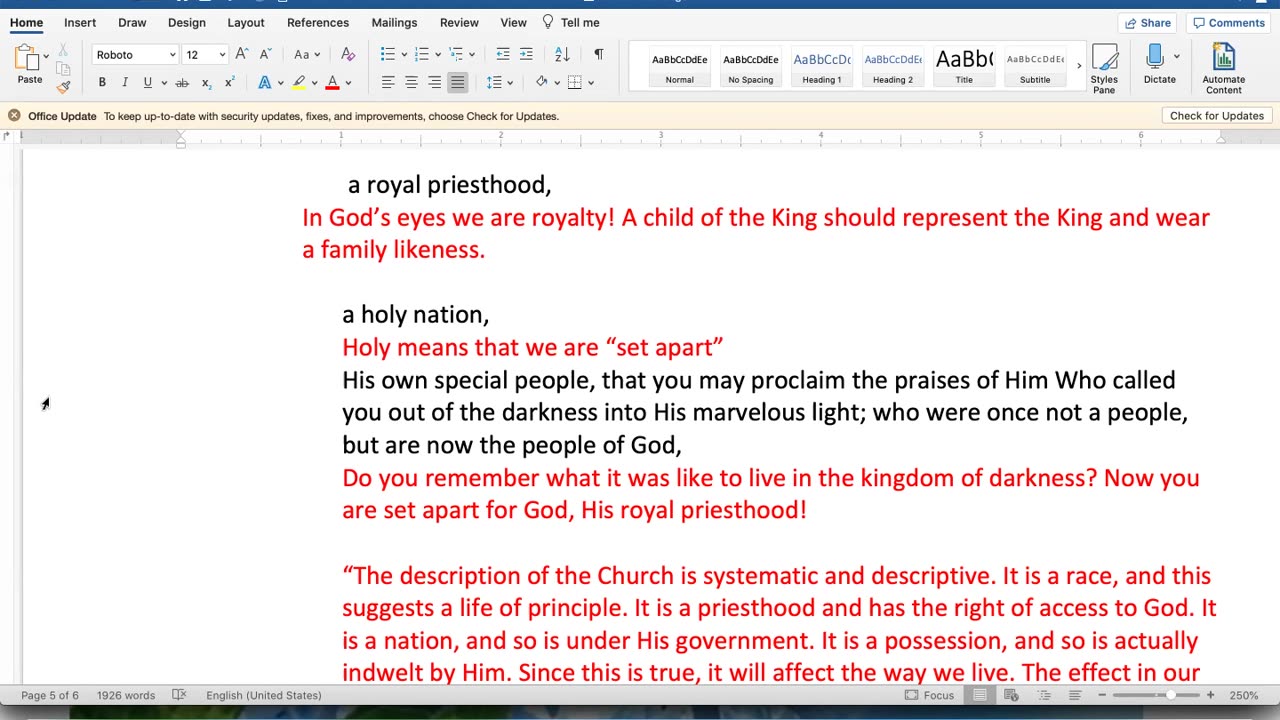The width and height of the screenshot is (1280, 720).
Task: Dismiss the Office Update banner
Action: [x=14, y=116]
